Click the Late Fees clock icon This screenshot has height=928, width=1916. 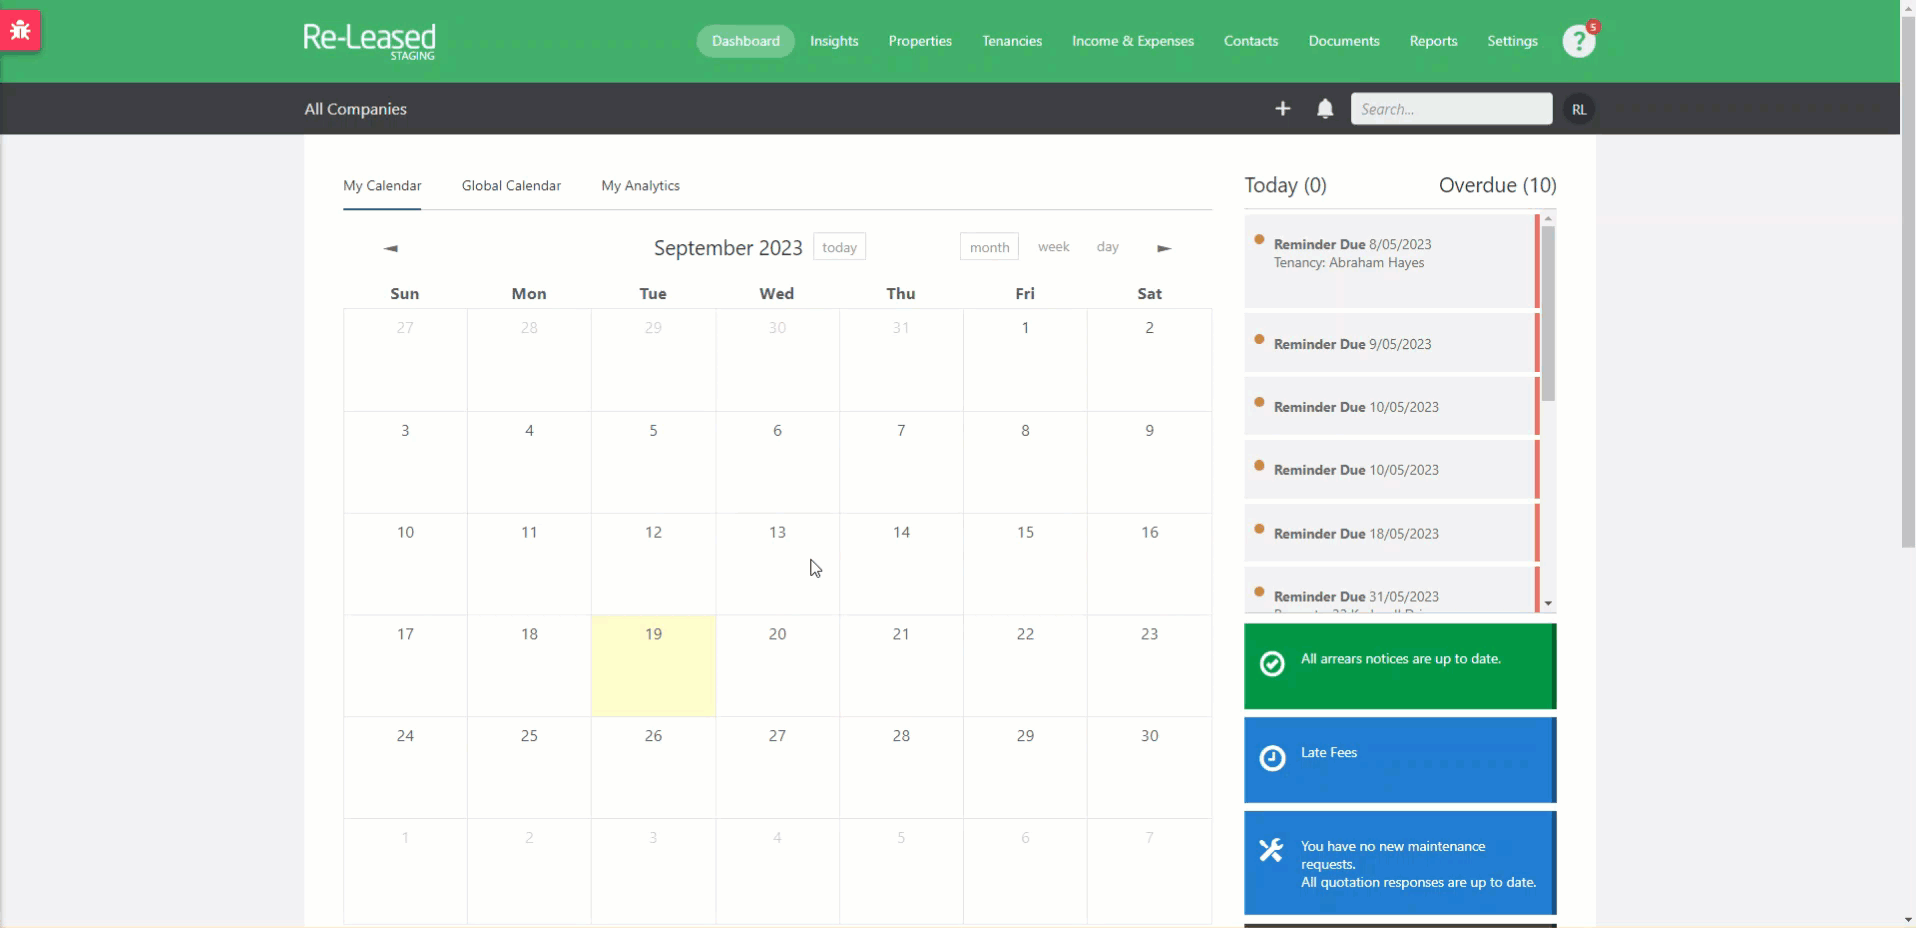coord(1272,758)
